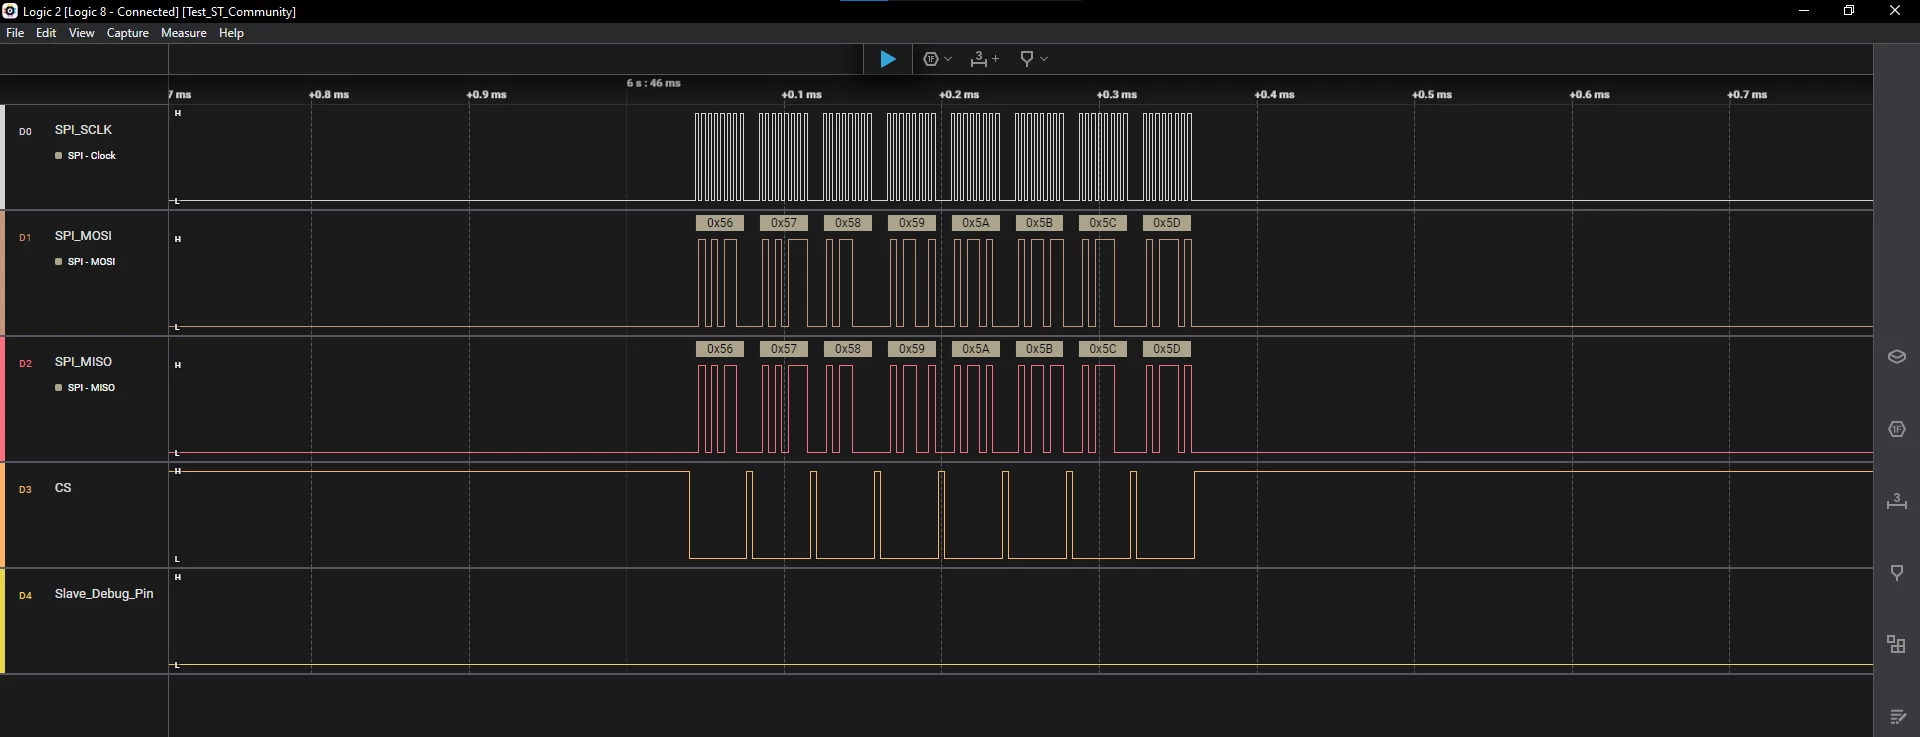Screen dimensions: 1920x737
Task: Click the 6 s : 46 ms time label
Action: 654,83
